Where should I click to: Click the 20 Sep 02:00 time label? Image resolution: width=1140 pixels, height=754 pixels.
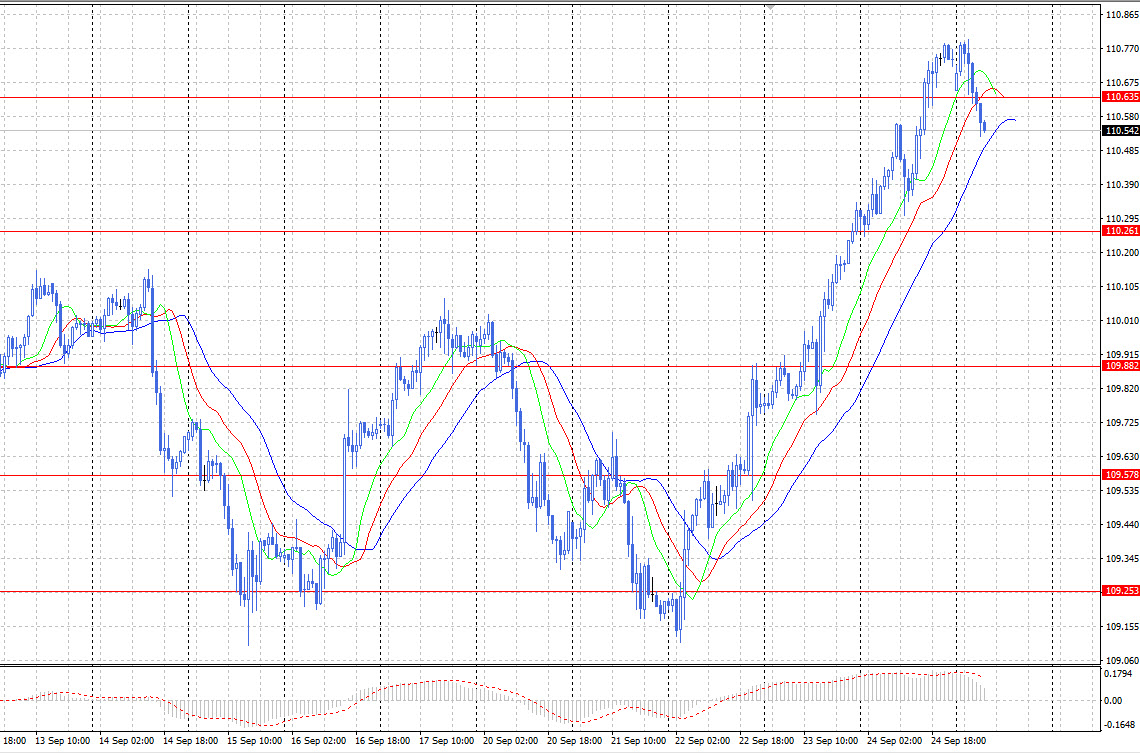(510, 740)
